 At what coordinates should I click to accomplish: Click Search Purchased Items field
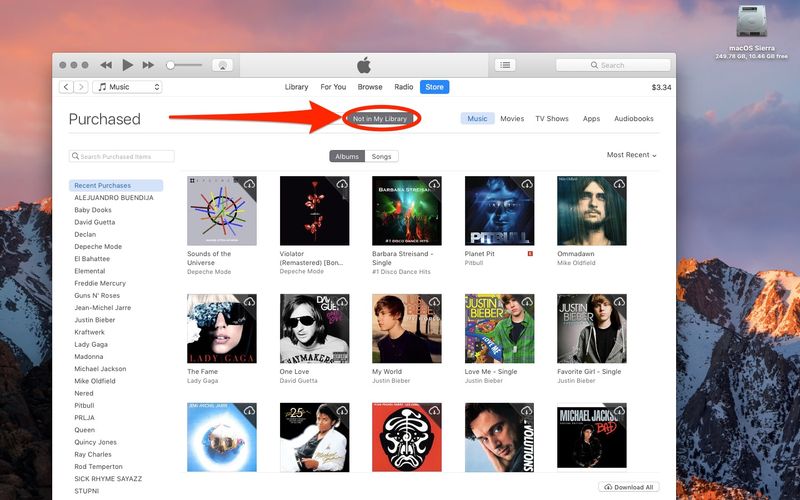coord(121,156)
